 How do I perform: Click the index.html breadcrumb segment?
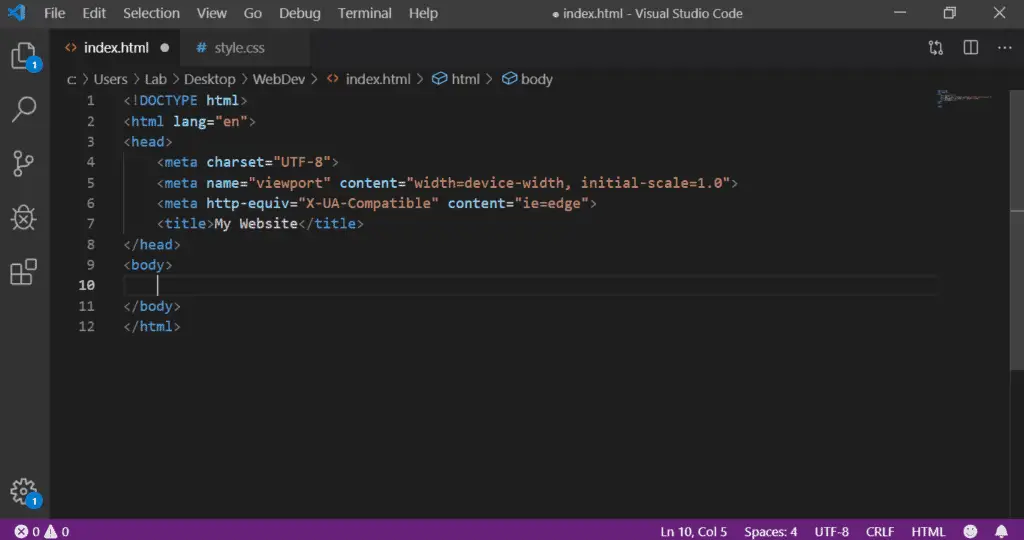[x=369, y=79]
